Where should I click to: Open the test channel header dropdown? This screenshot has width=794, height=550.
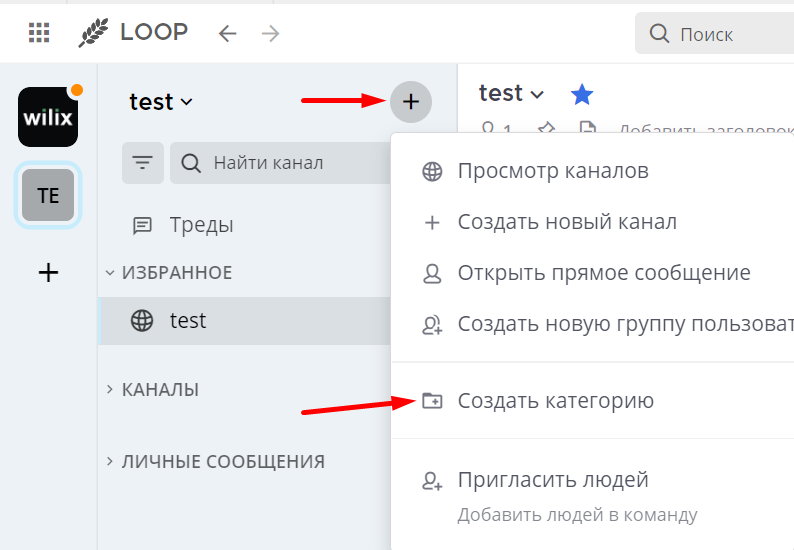point(511,93)
